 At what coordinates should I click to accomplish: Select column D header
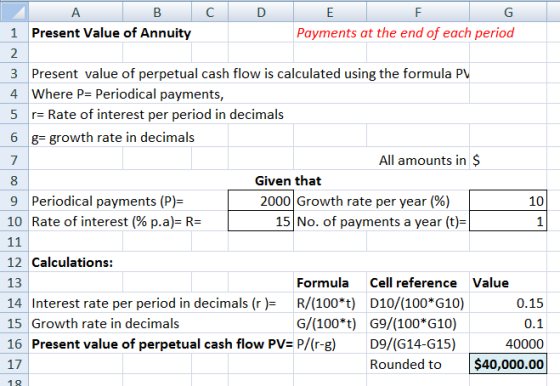261,12
